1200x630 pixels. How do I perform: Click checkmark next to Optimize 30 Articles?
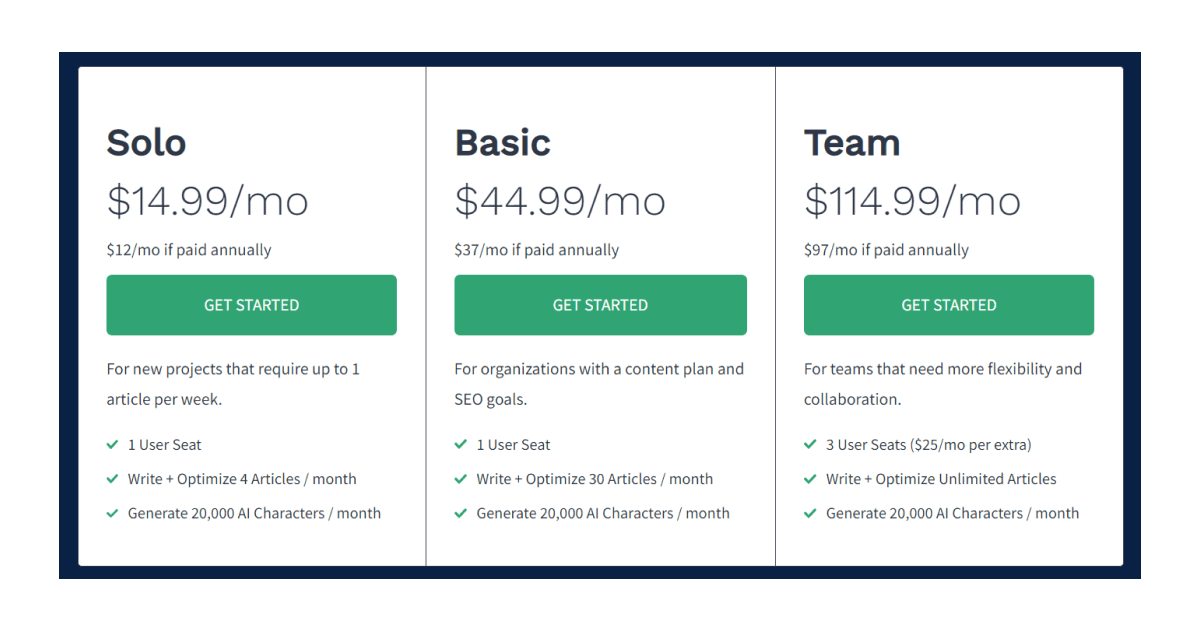[x=461, y=479]
